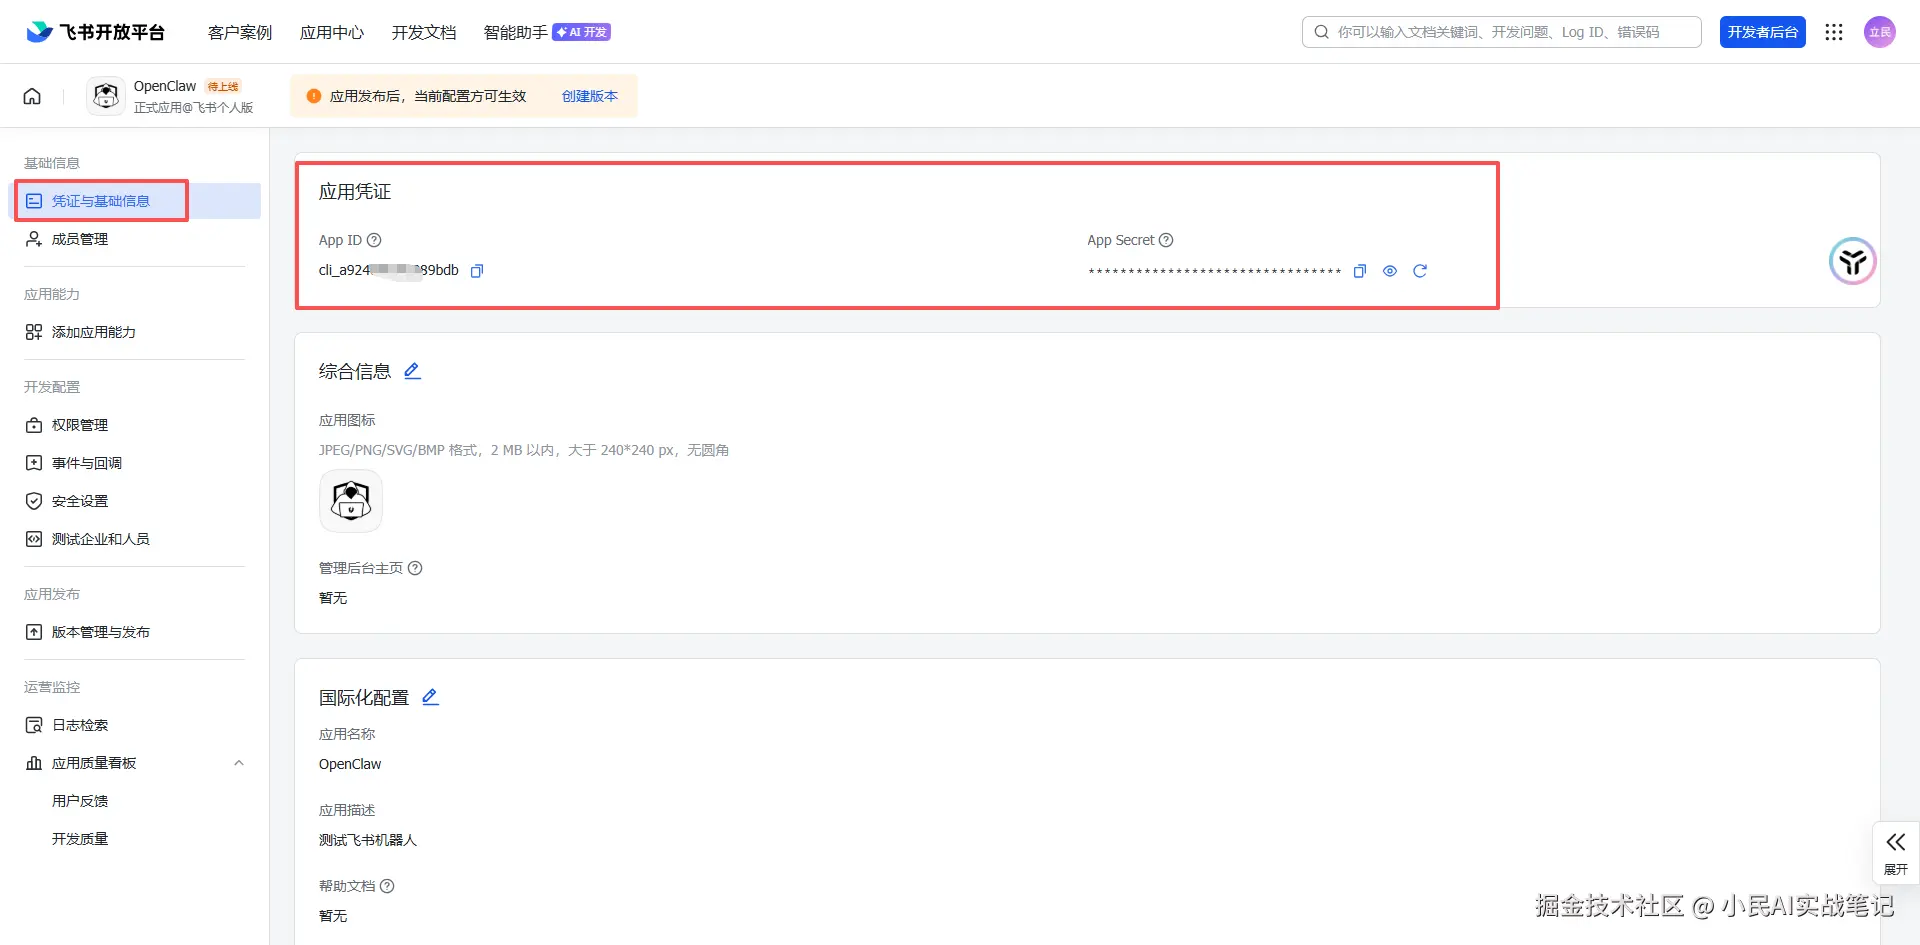Screen dimensions: 1920x945
Task: Collapse 应用质量看板 menu group
Action: tap(239, 763)
